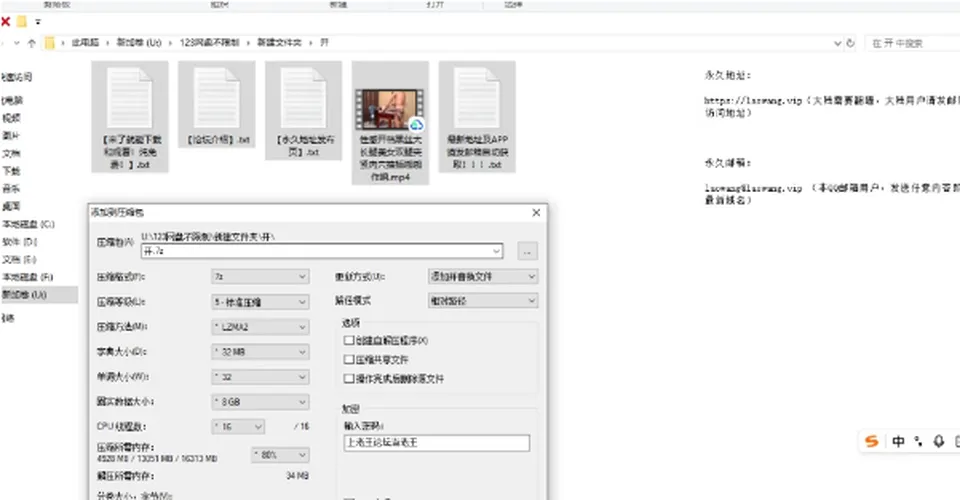Open the word size dropdown showing 32
Screen dimensions: 960x500
click(260, 377)
